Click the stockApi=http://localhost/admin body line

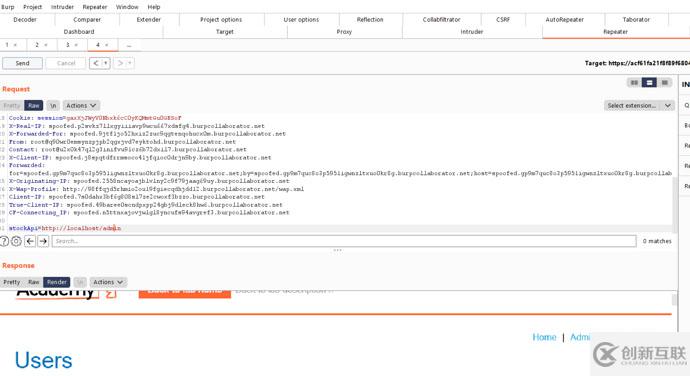point(65,229)
